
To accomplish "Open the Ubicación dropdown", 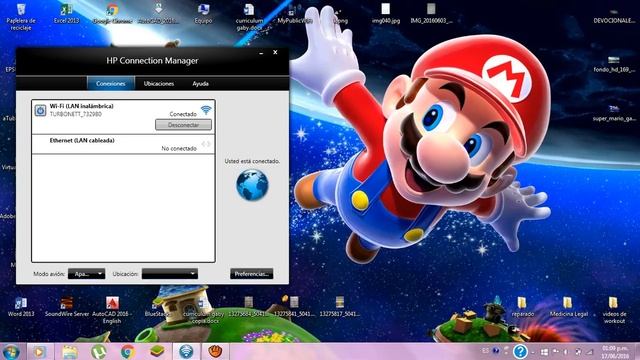I will 170,274.
